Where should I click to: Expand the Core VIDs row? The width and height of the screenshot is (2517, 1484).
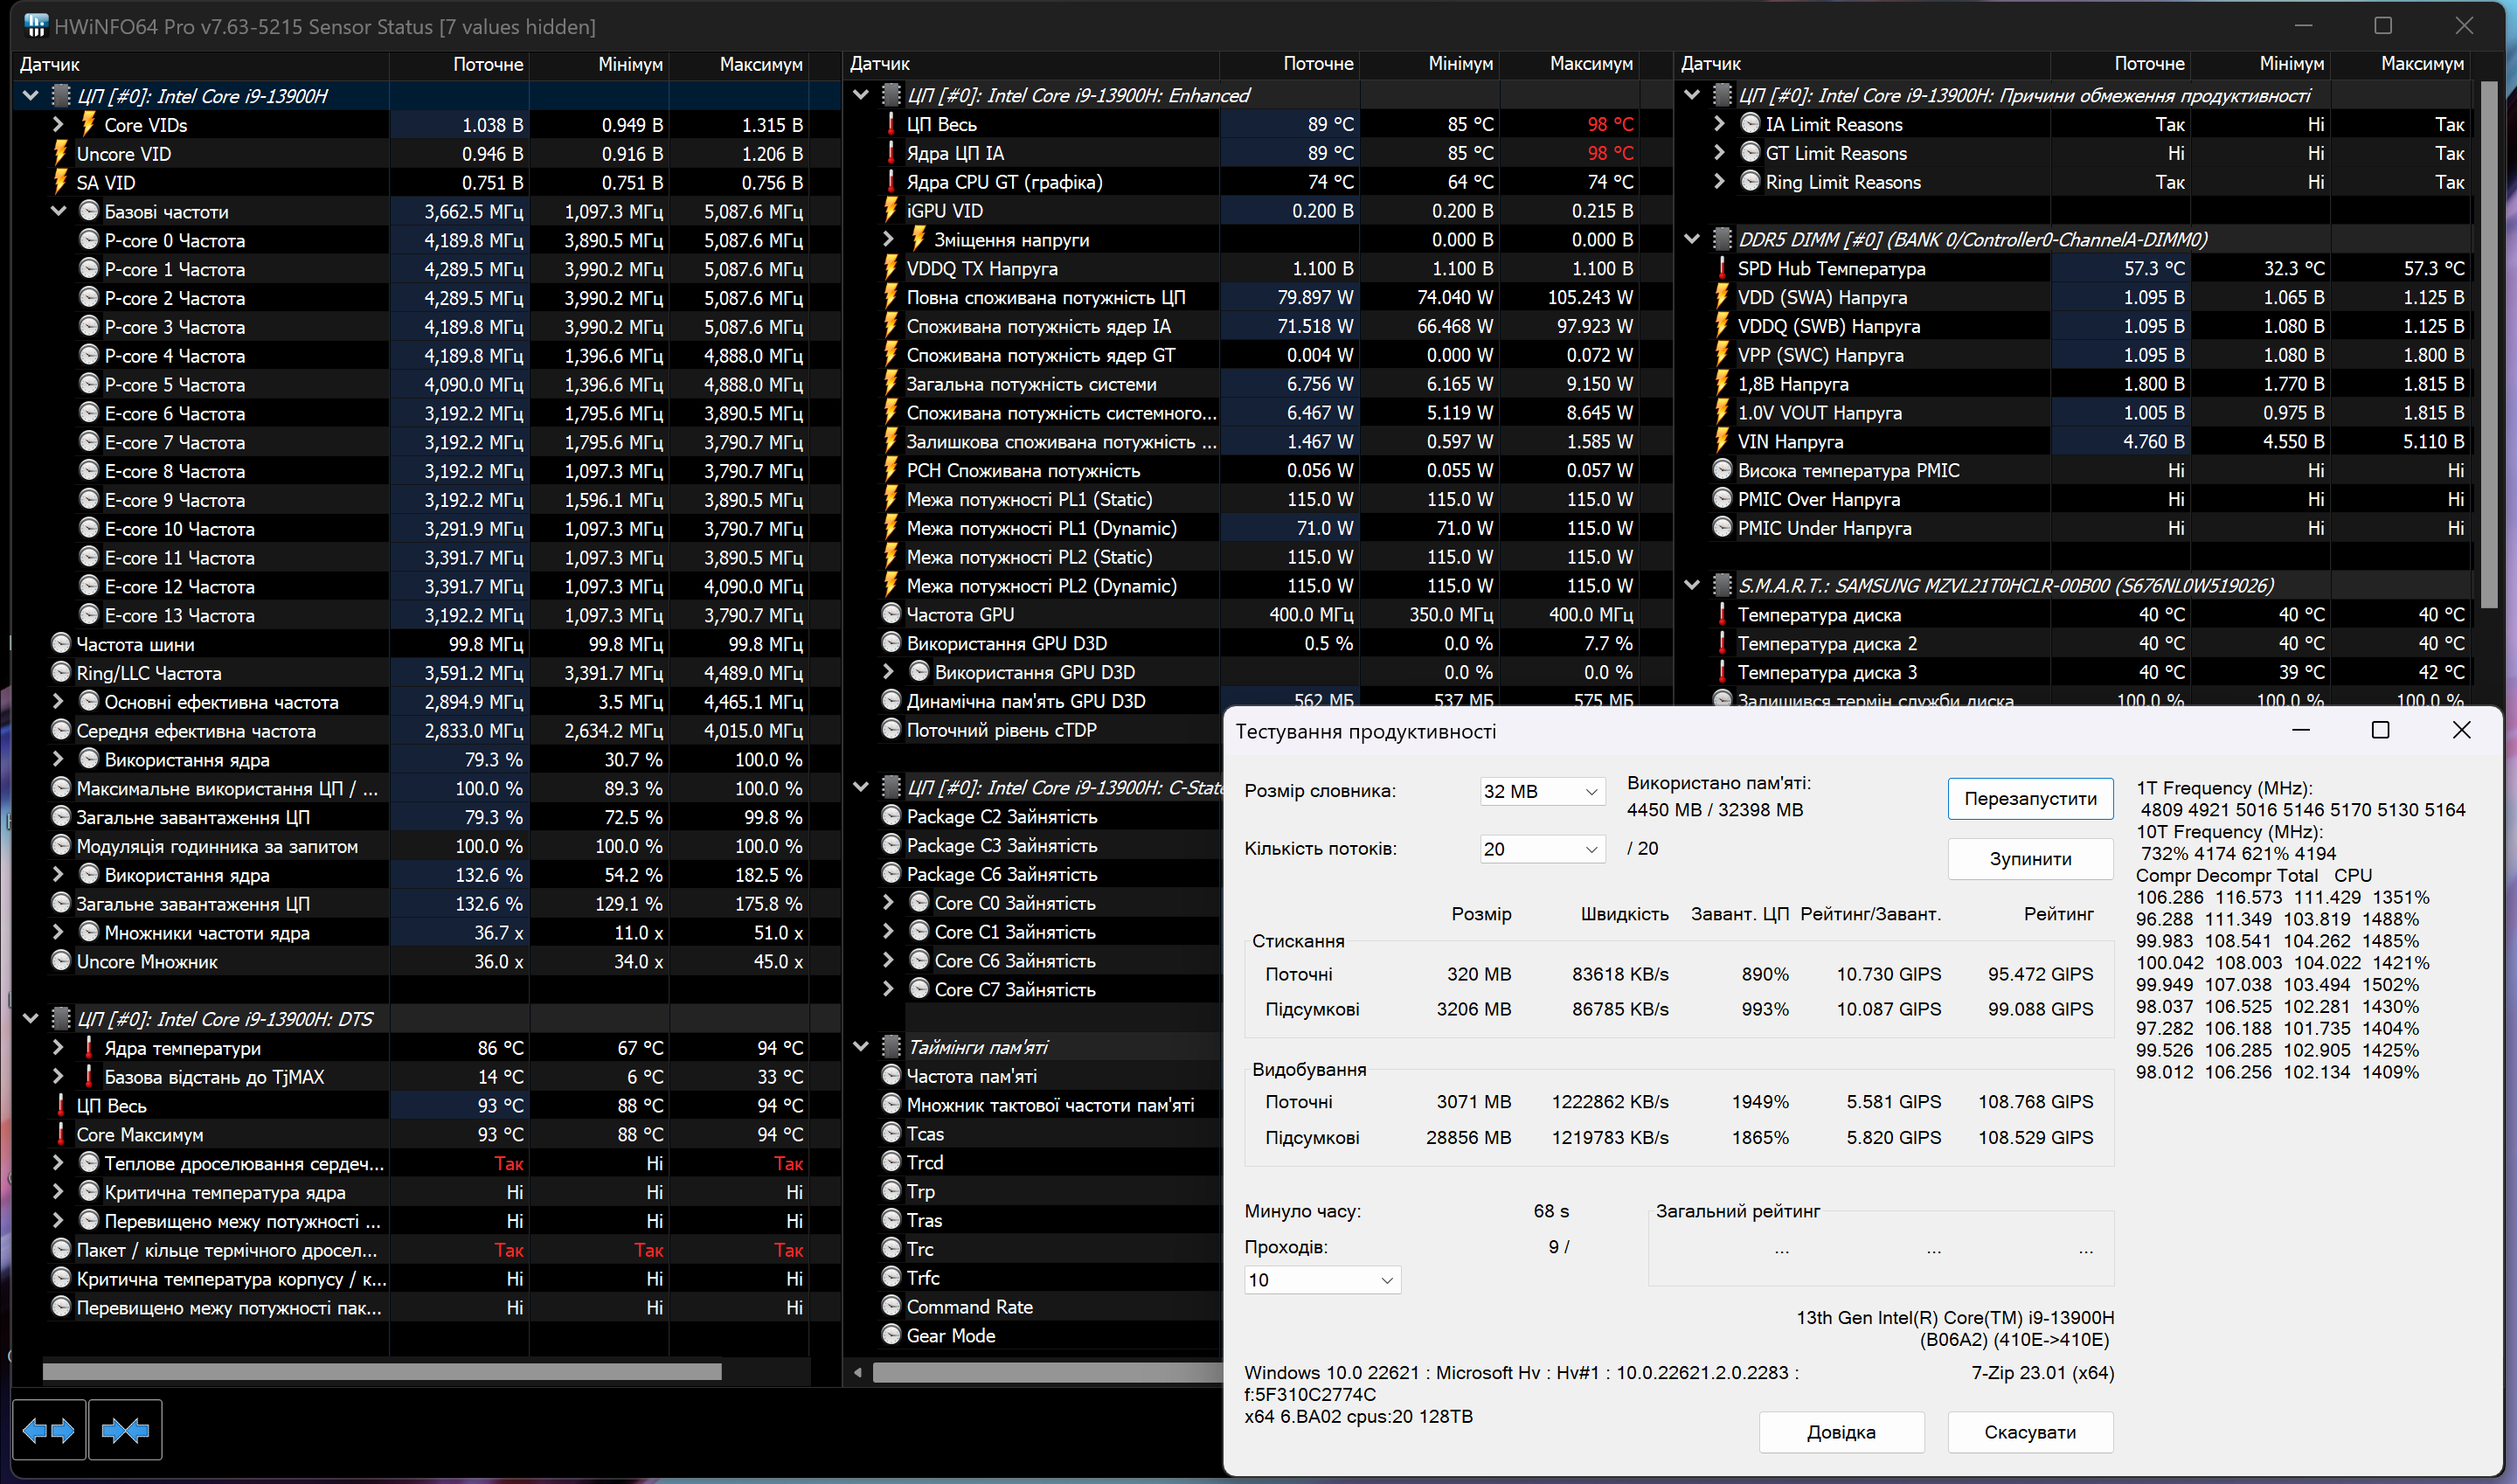click(58, 125)
